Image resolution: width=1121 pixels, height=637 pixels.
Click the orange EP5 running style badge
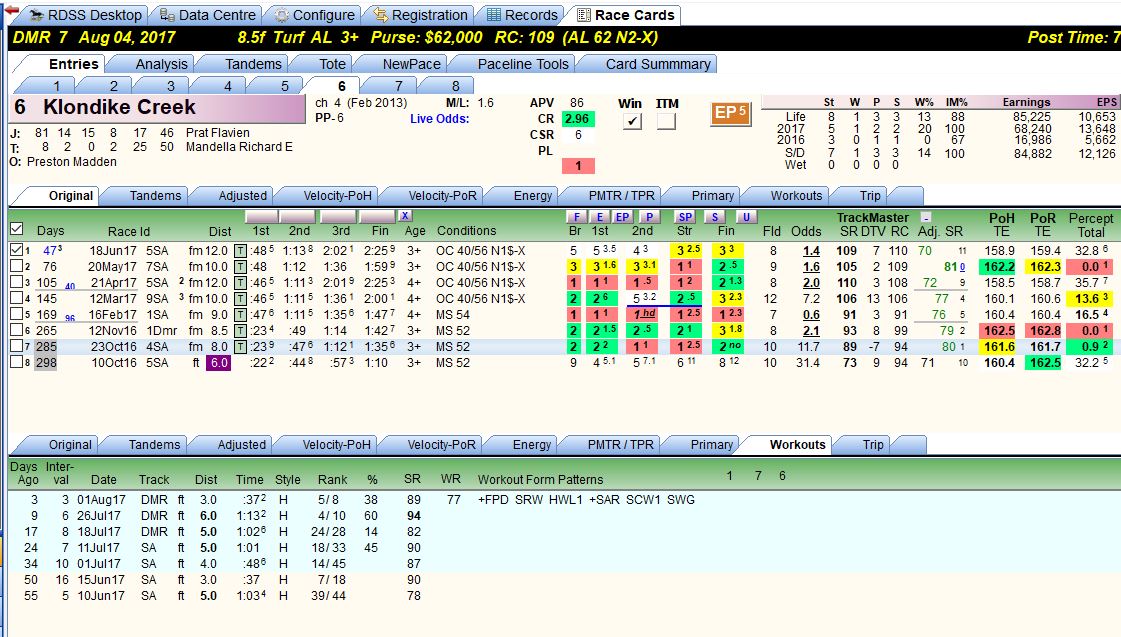pos(731,113)
